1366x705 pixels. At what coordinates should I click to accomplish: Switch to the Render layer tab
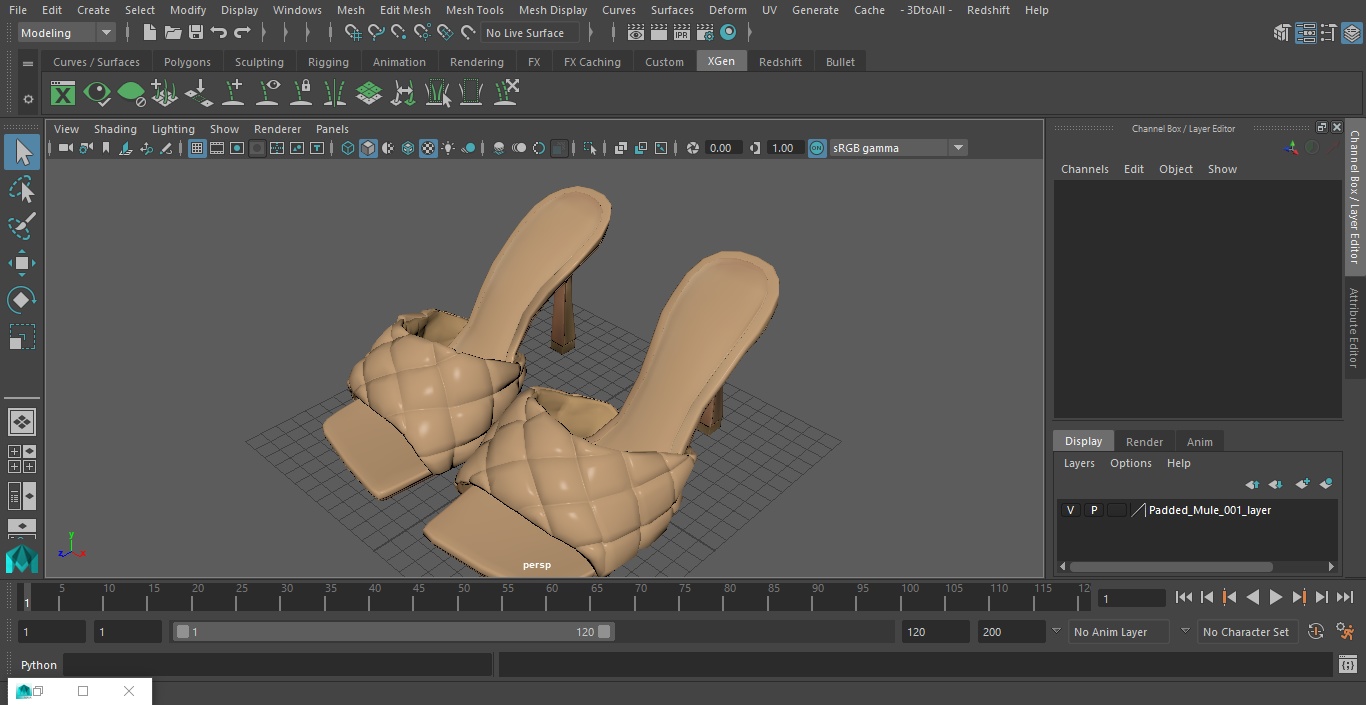click(x=1144, y=442)
